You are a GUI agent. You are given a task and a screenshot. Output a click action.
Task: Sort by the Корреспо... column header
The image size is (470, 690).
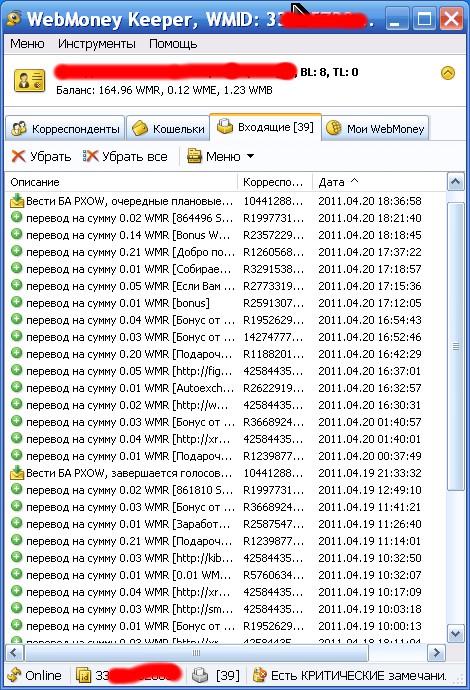pyautogui.click(x=275, y=182)
